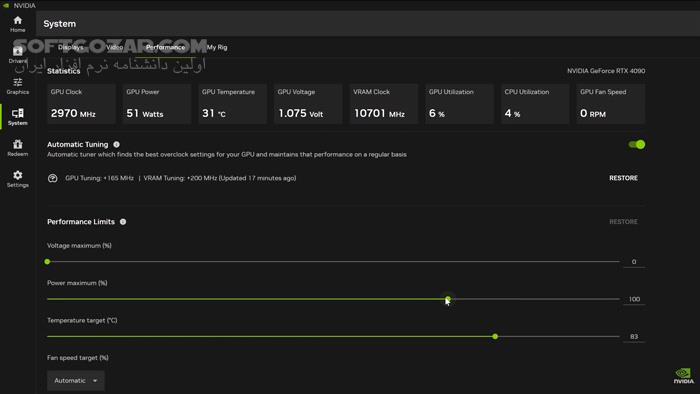Open the Redeem section
The width and height of the screenshot is (700, 394).
(x=17, y=148)
